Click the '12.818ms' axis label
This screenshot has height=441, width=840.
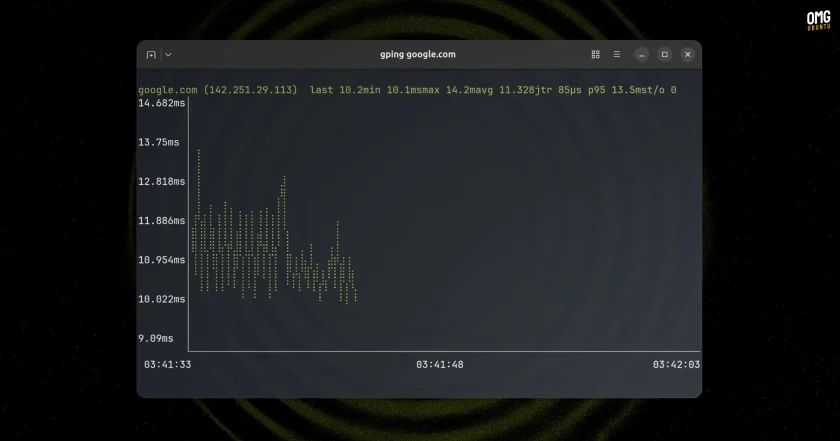point(162,181)
